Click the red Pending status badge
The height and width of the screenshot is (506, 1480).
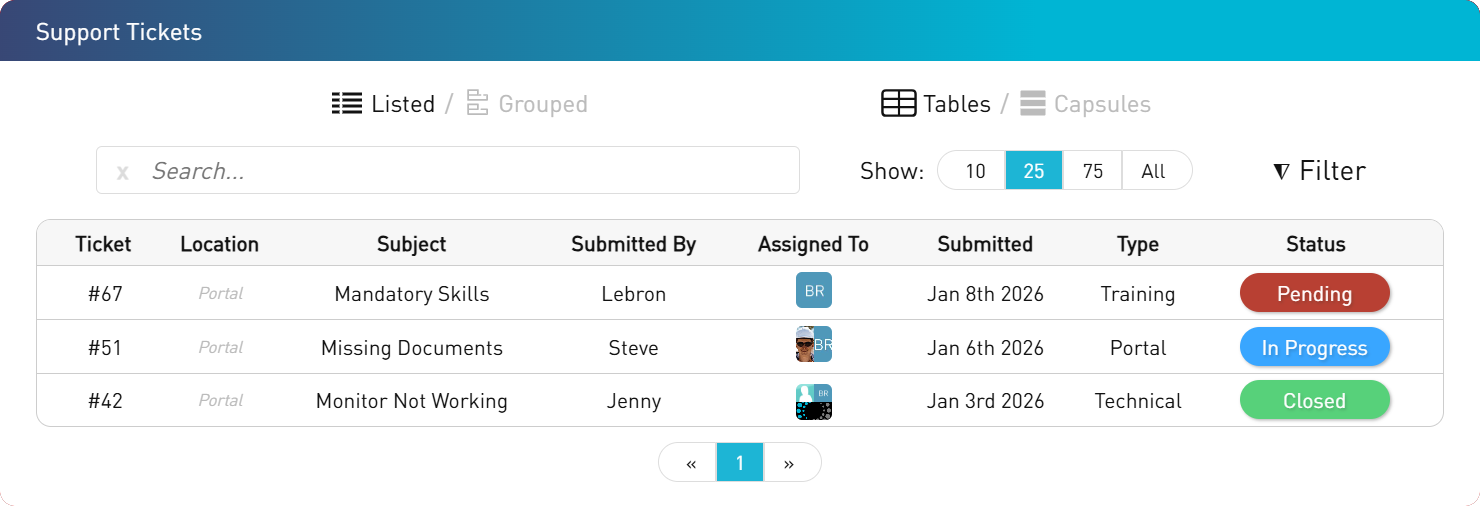tap(1314, 294)
